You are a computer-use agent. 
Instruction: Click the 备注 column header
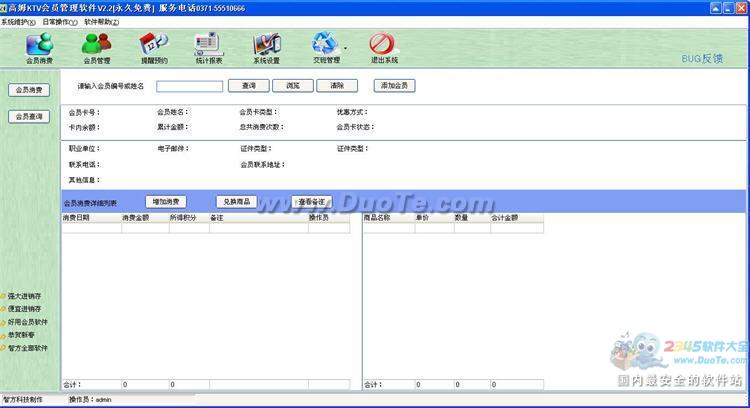point(259,218)
